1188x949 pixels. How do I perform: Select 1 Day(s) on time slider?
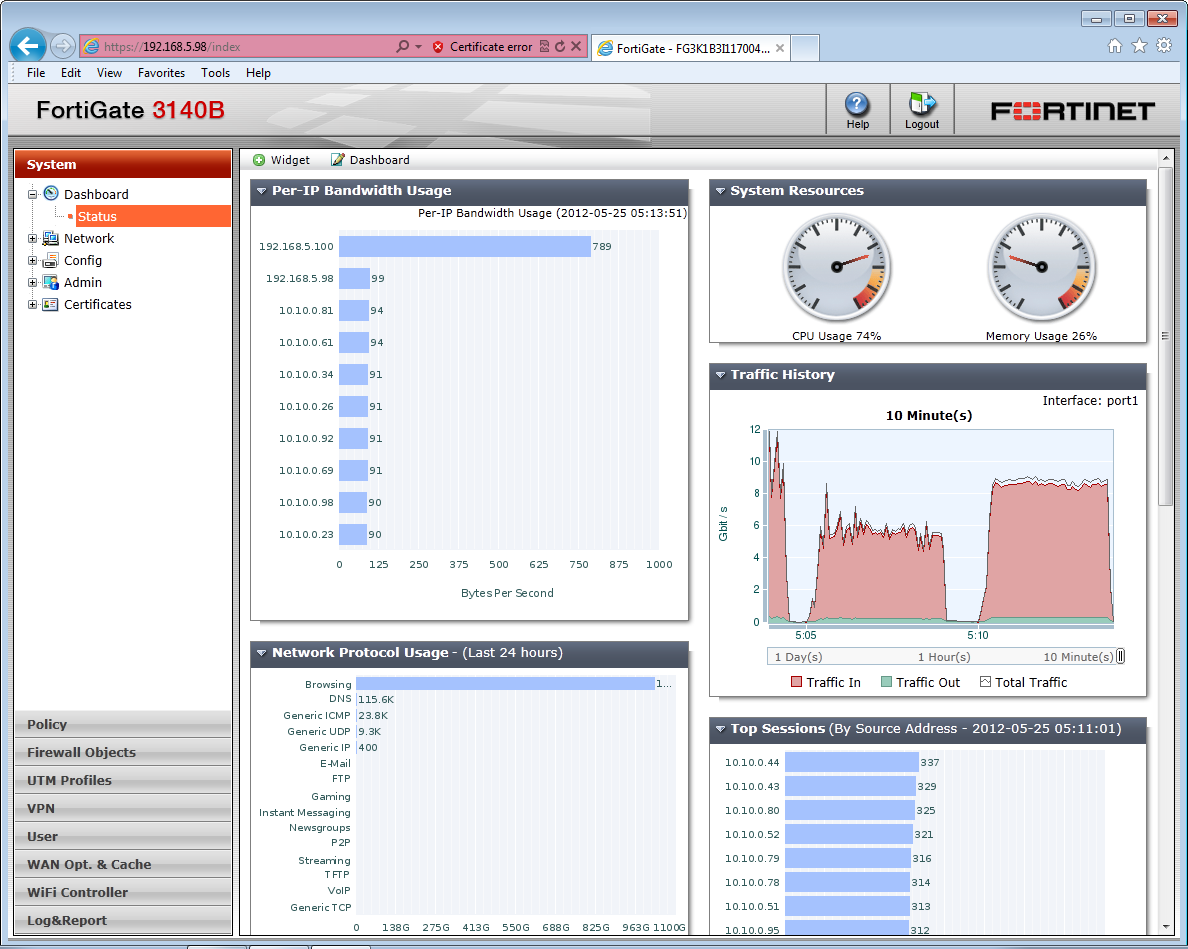798,657
